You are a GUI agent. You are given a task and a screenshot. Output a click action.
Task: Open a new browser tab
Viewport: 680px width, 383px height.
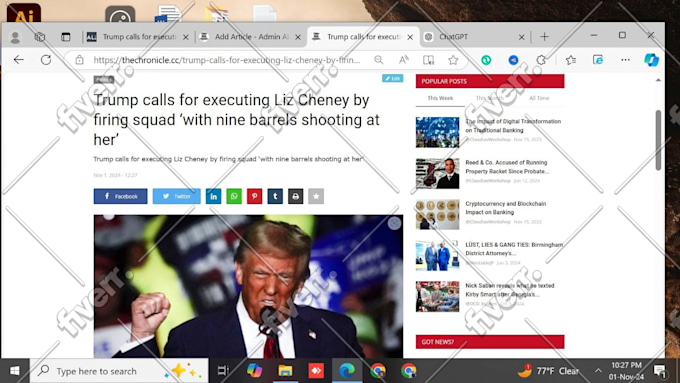point(544,37)
